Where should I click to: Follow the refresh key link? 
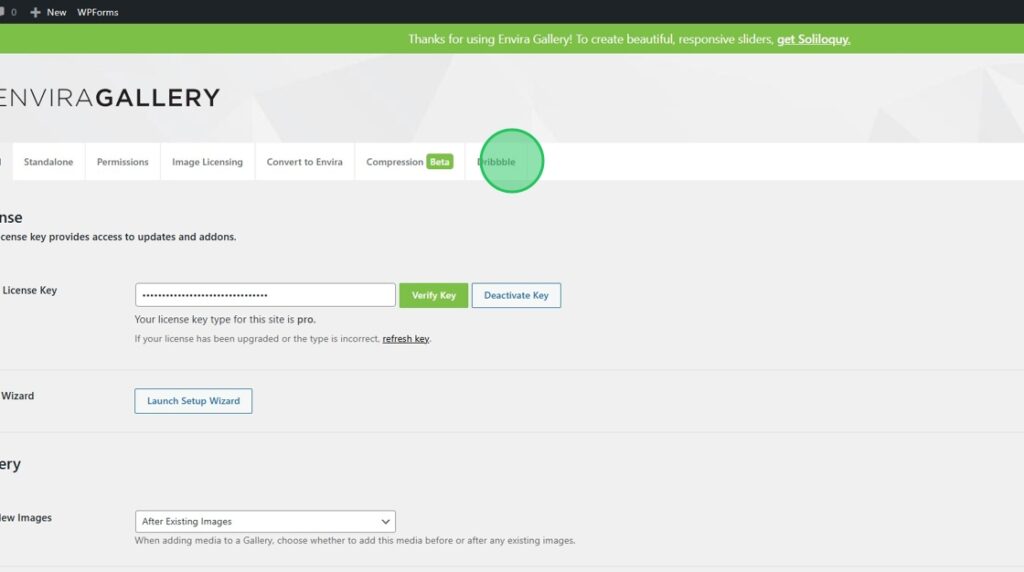coord(405,339)
